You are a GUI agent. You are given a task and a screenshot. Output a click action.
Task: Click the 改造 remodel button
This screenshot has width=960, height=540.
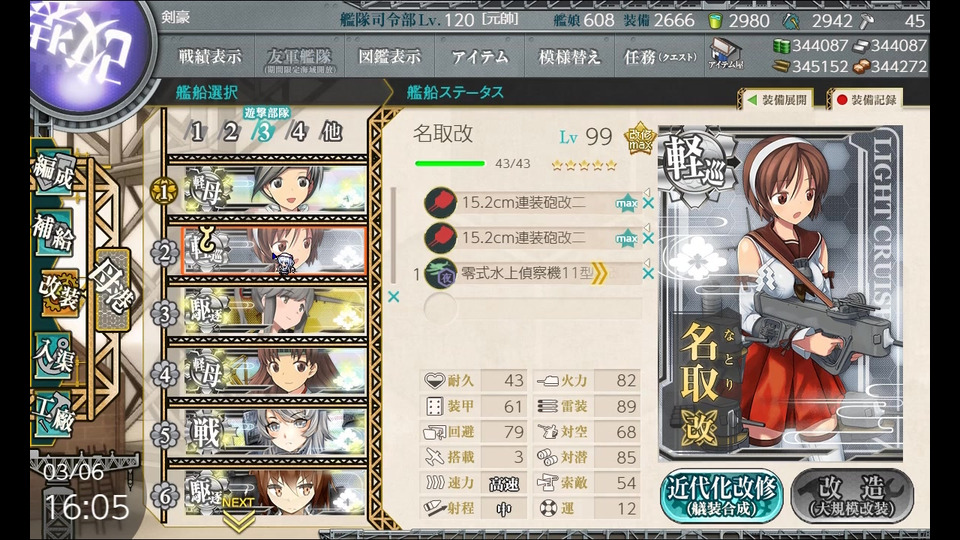[x=852, y=497]
